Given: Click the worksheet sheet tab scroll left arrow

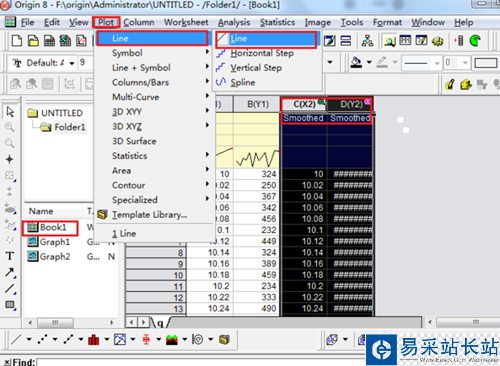Looking at the screenshot, I should (x=132, y=322).
